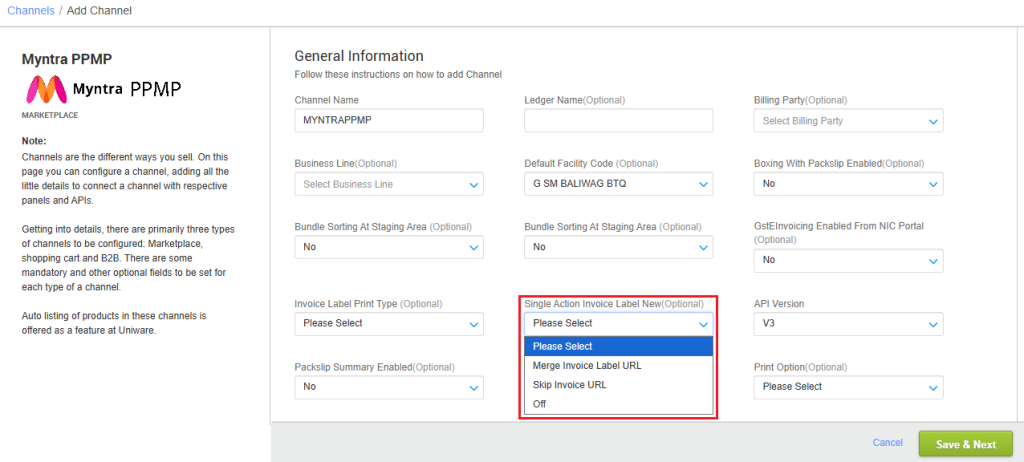Open the Business Line dropdown

pos(389,184)
